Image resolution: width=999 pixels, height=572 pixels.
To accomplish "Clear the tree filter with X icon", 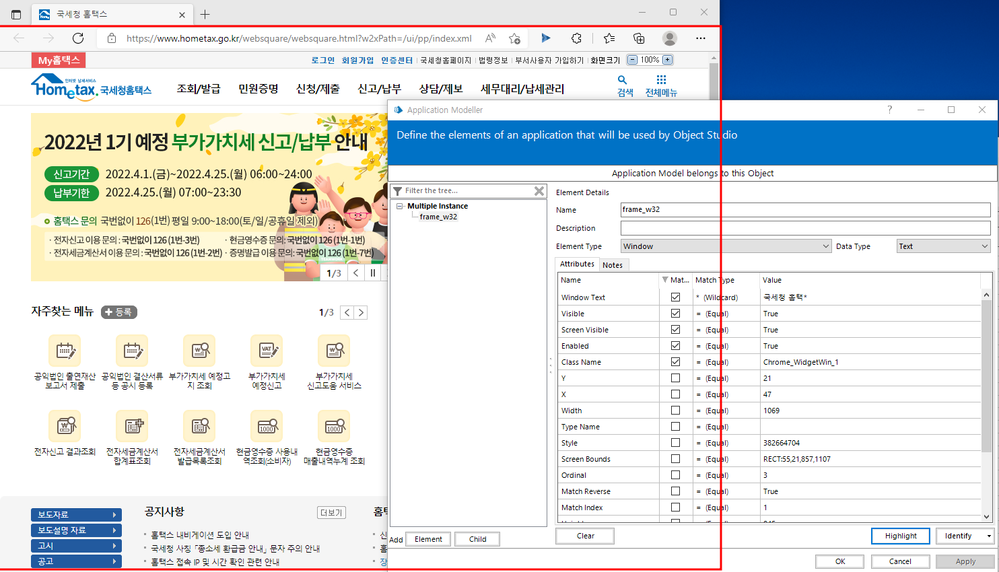I will (x=539, y=191).
